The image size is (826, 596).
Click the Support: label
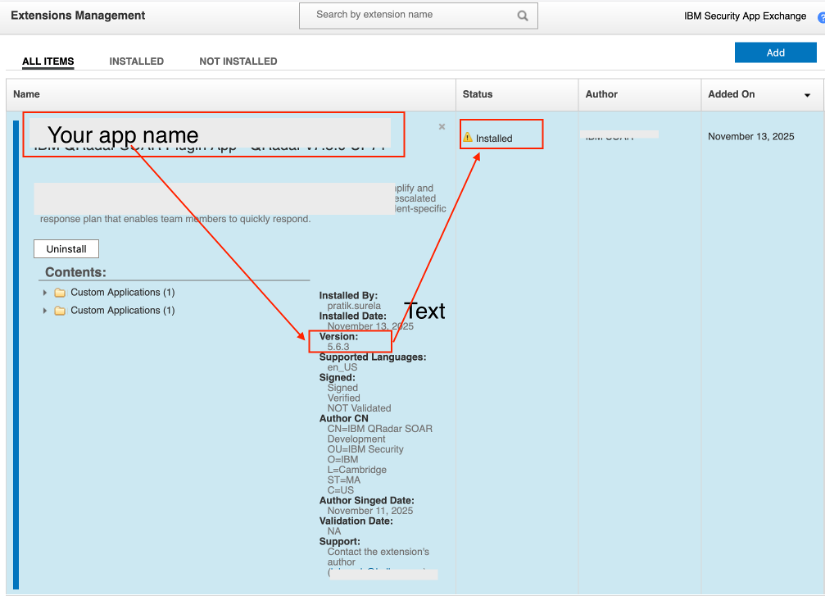339,542
